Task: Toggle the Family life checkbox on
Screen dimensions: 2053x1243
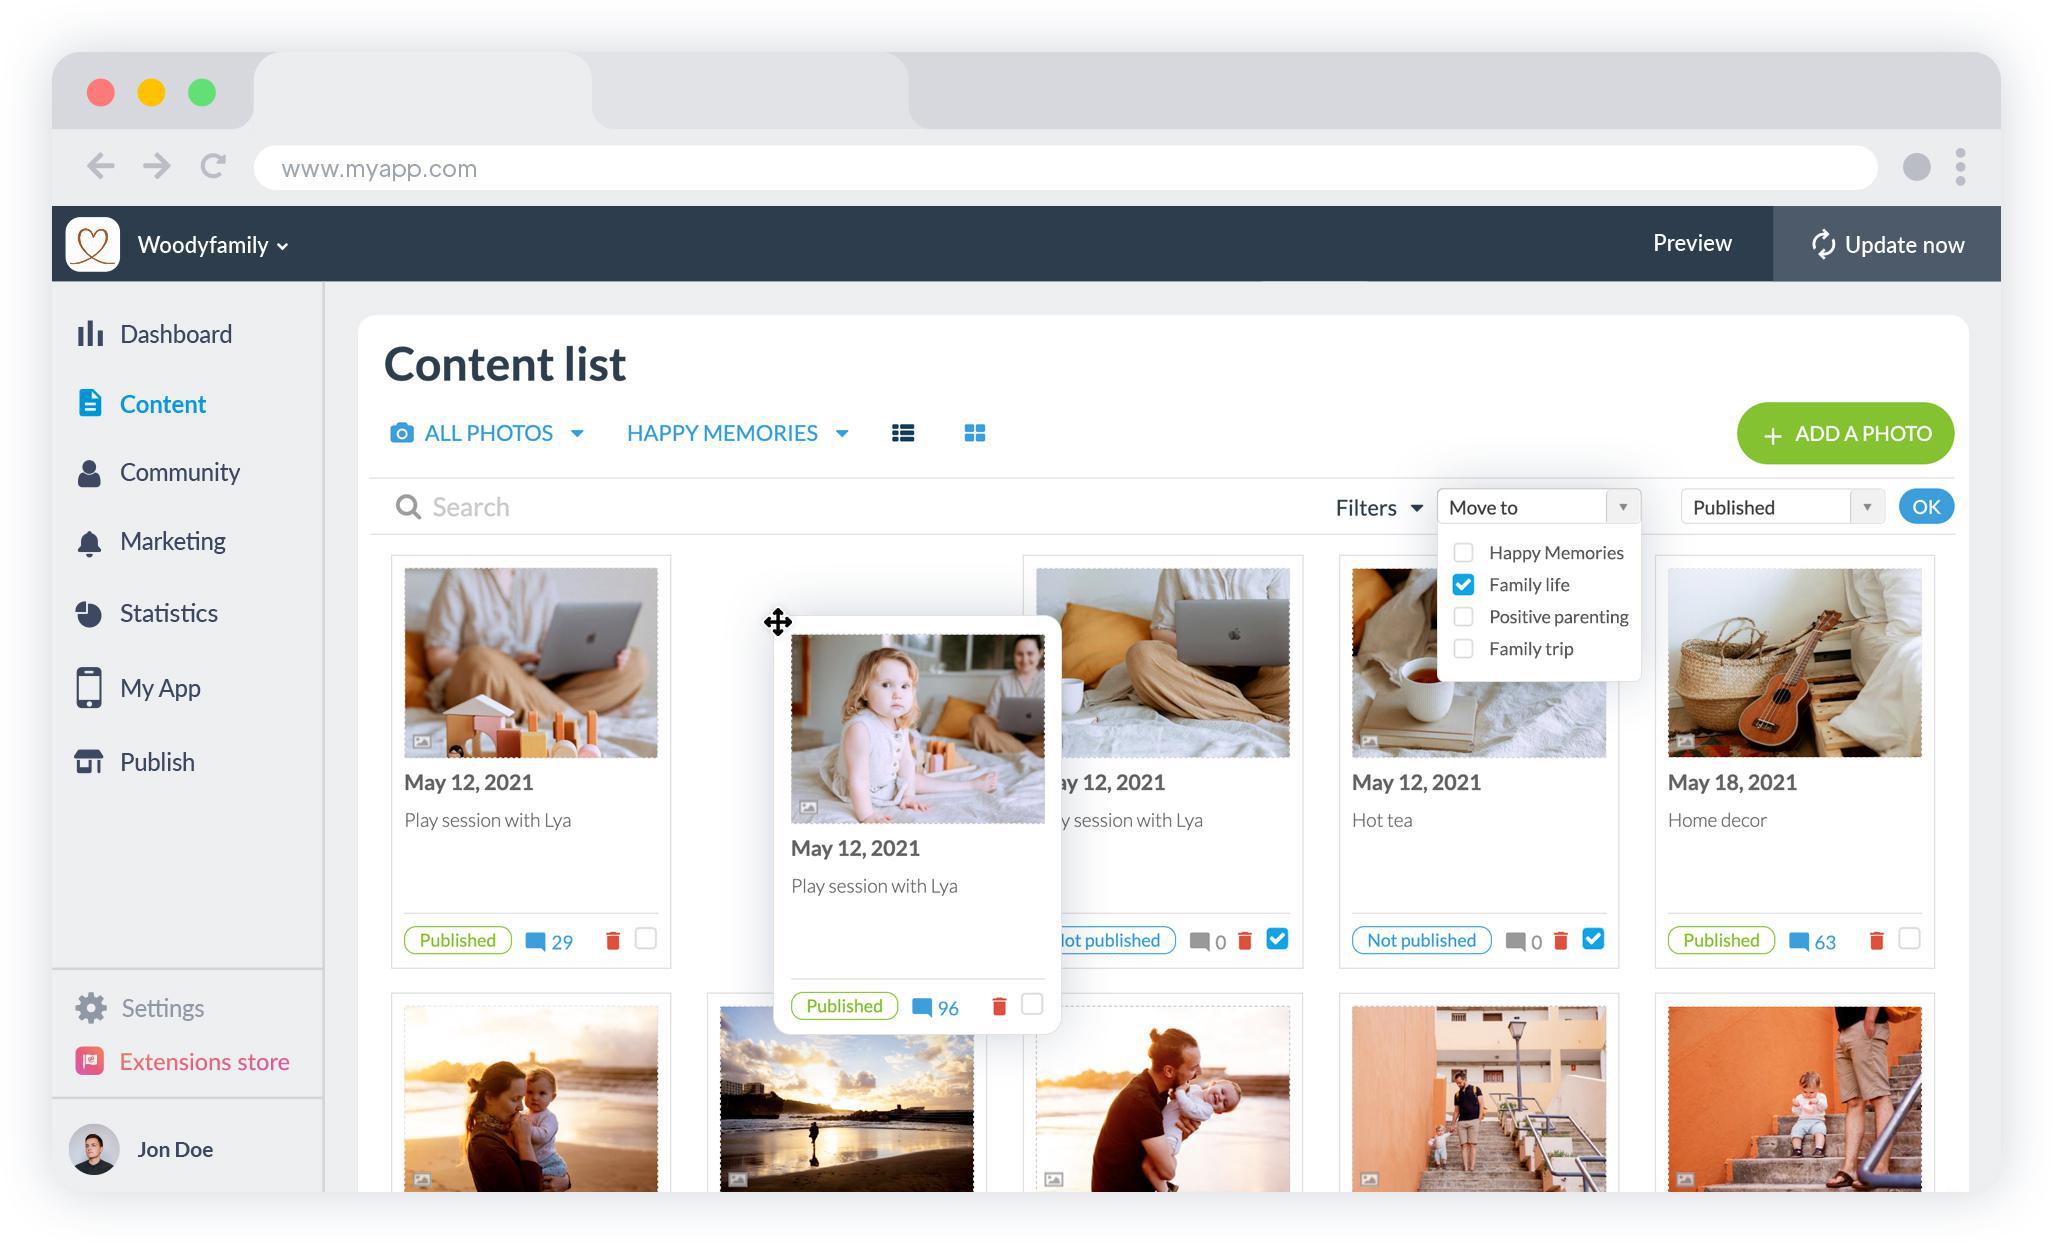Action: coord(1466,583)
